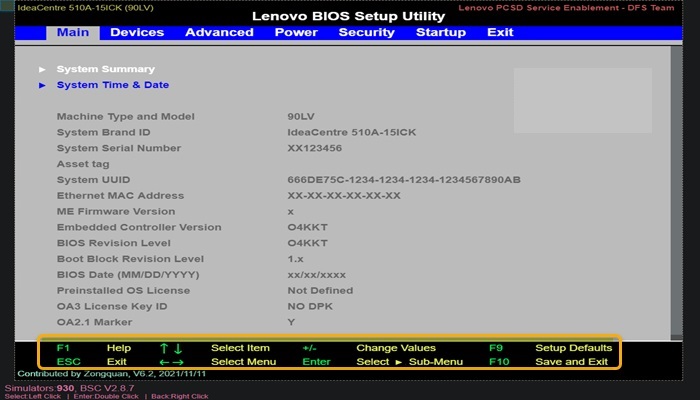
Task: Open the Main tab
Action: pyautogui.click(x=73, y=33)
